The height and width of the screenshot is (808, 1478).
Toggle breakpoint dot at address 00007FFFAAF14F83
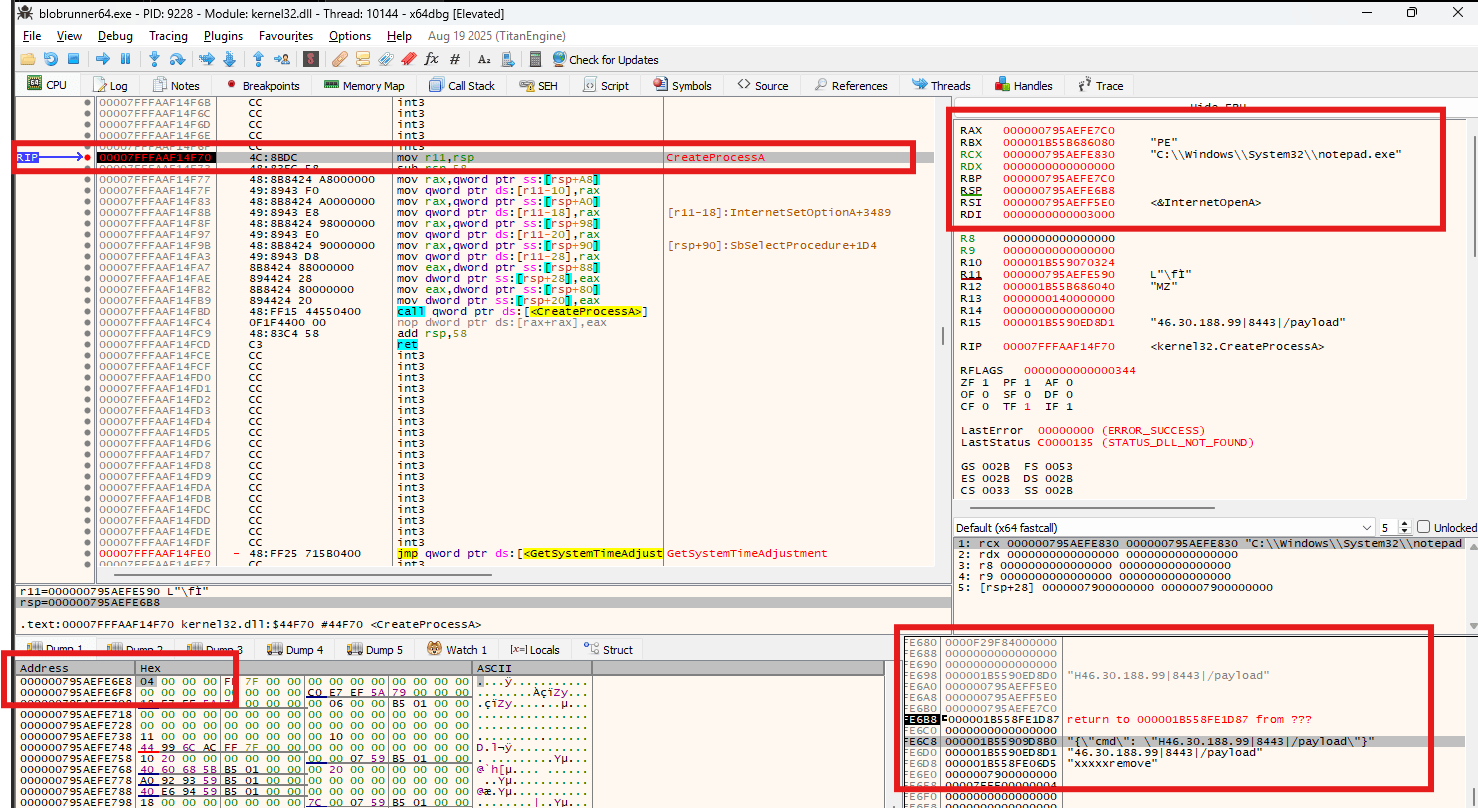(x=88, y=201)
